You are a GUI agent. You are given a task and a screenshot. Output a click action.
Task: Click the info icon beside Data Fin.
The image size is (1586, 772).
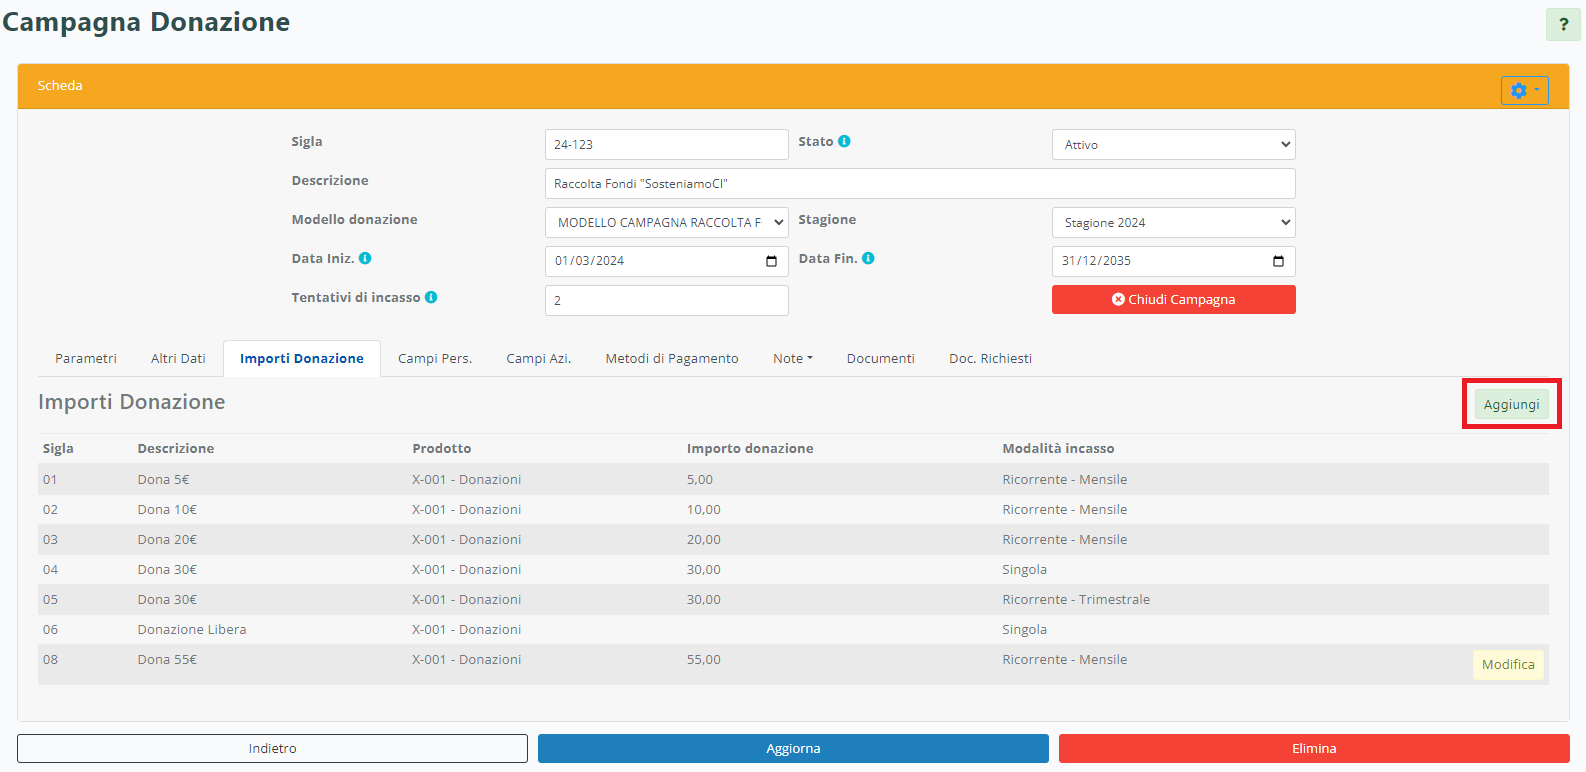[x=868, y=258]
